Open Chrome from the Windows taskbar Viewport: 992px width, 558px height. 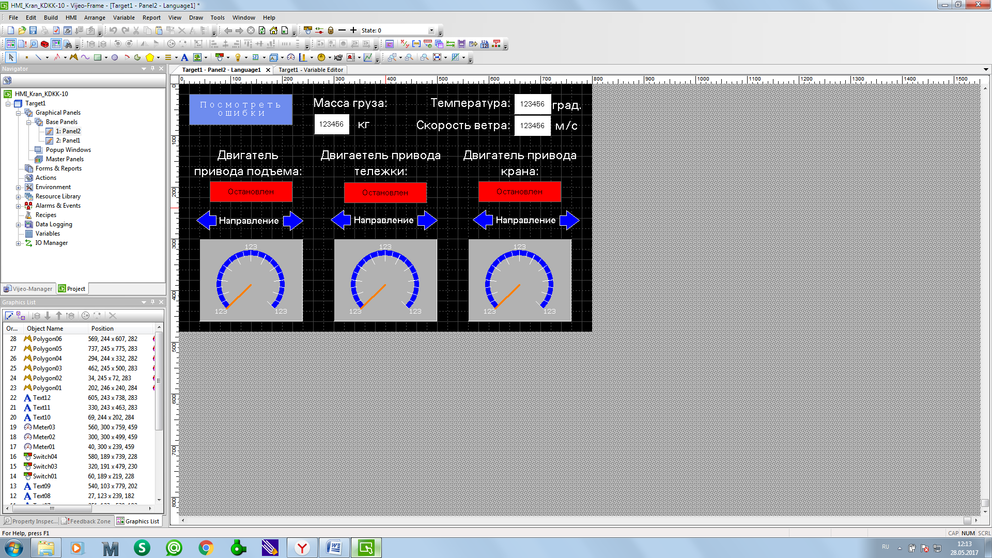coord(206,547)
